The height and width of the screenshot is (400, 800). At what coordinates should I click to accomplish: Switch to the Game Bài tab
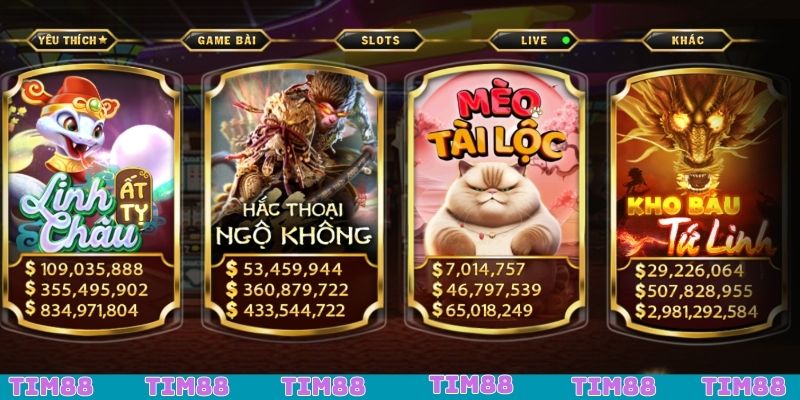[x=226, y=40]
